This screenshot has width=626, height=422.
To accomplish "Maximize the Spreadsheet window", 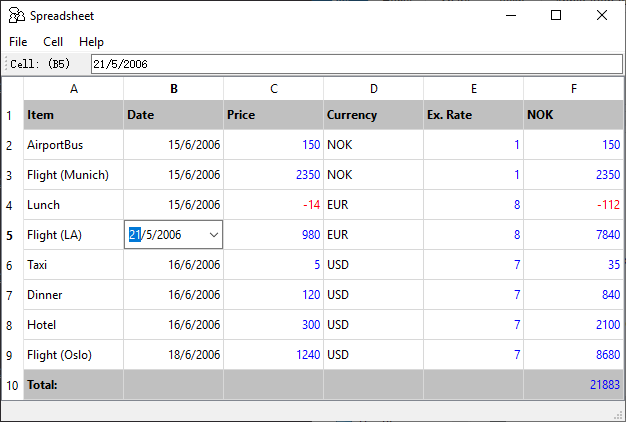I will pyautogui.click(x=556, y=16).
